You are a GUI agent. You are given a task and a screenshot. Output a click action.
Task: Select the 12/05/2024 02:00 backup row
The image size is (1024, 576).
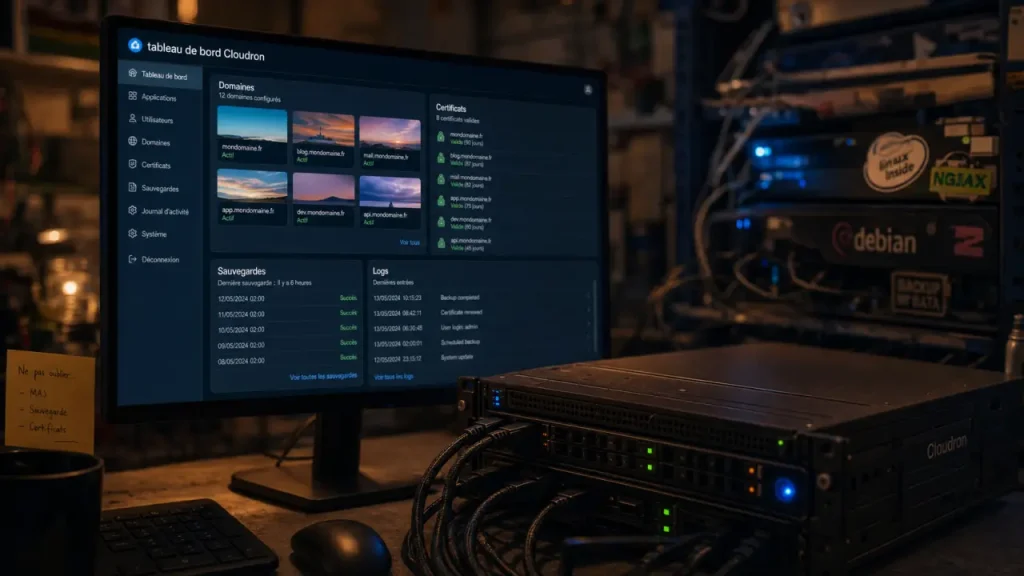point(287,298)
